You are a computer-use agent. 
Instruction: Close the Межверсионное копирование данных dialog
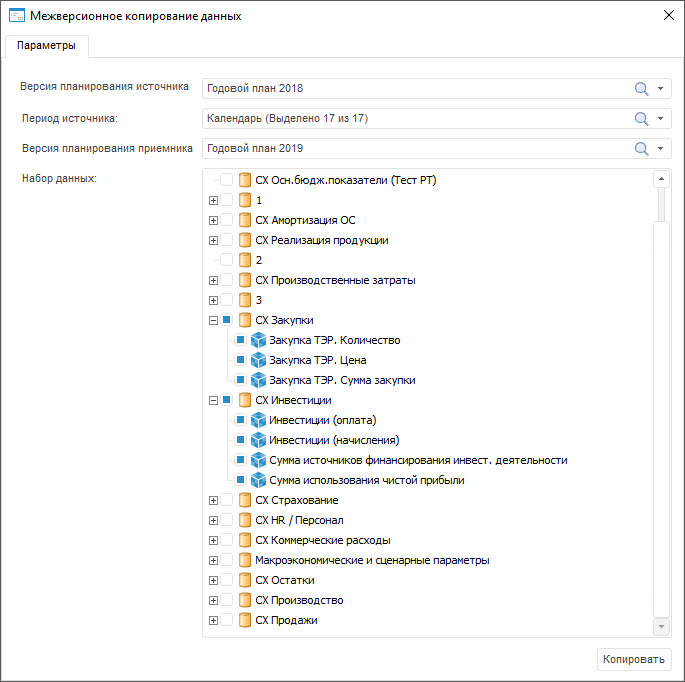669,16
